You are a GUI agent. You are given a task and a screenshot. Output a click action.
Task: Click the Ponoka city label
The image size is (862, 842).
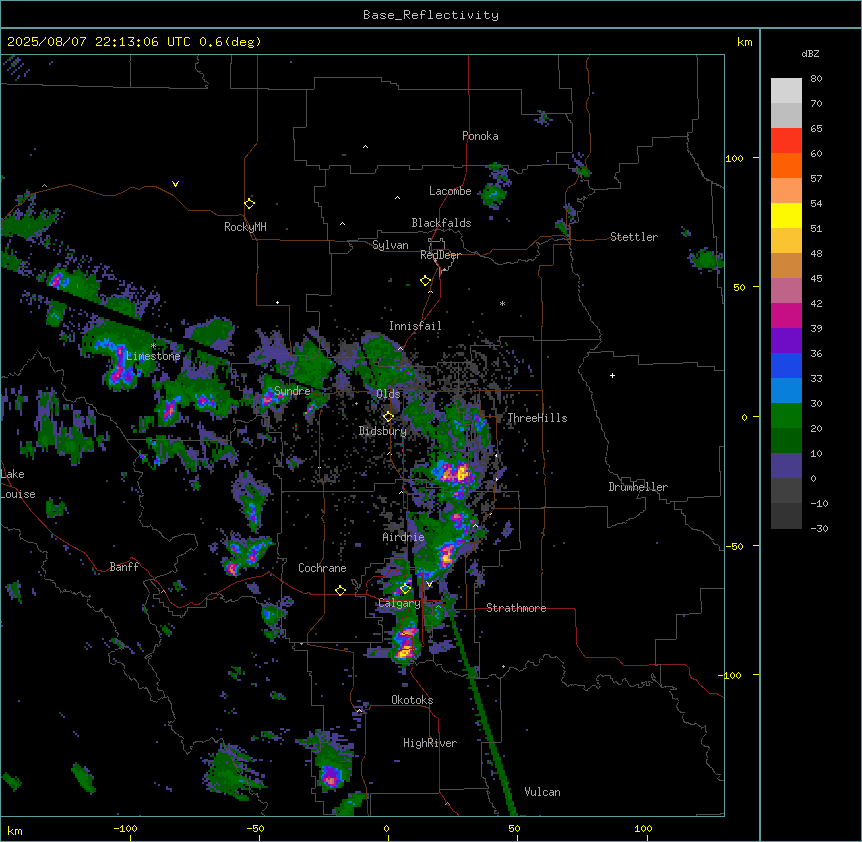click(x=480, y=136)
